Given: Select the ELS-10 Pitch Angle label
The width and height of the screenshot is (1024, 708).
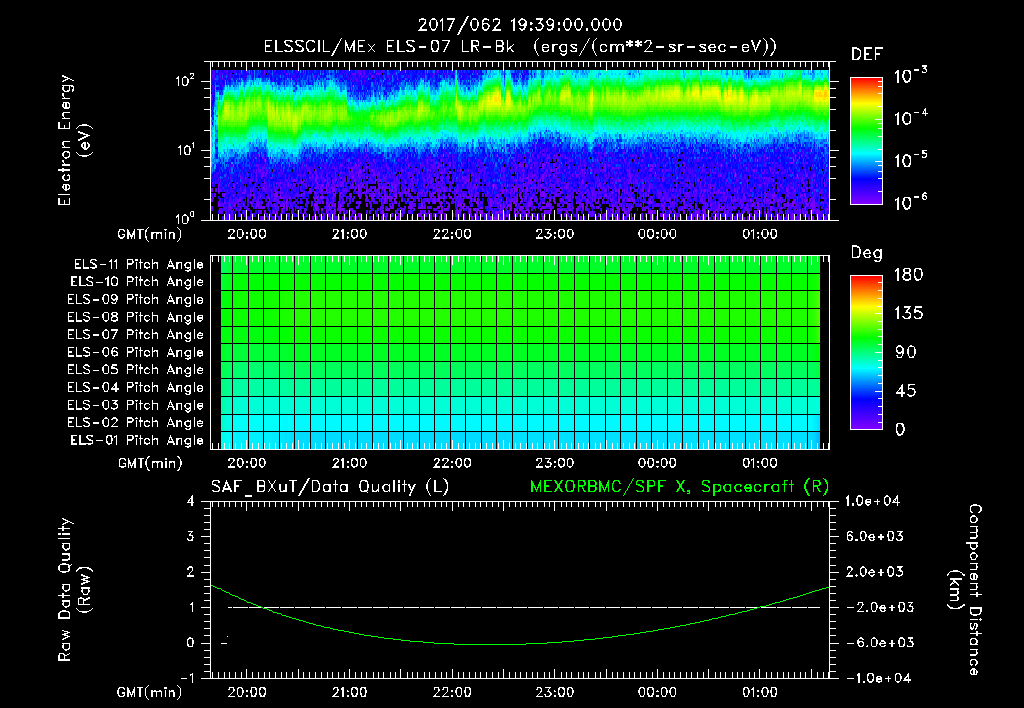Looking at the screenshot, I should point(137,282).
